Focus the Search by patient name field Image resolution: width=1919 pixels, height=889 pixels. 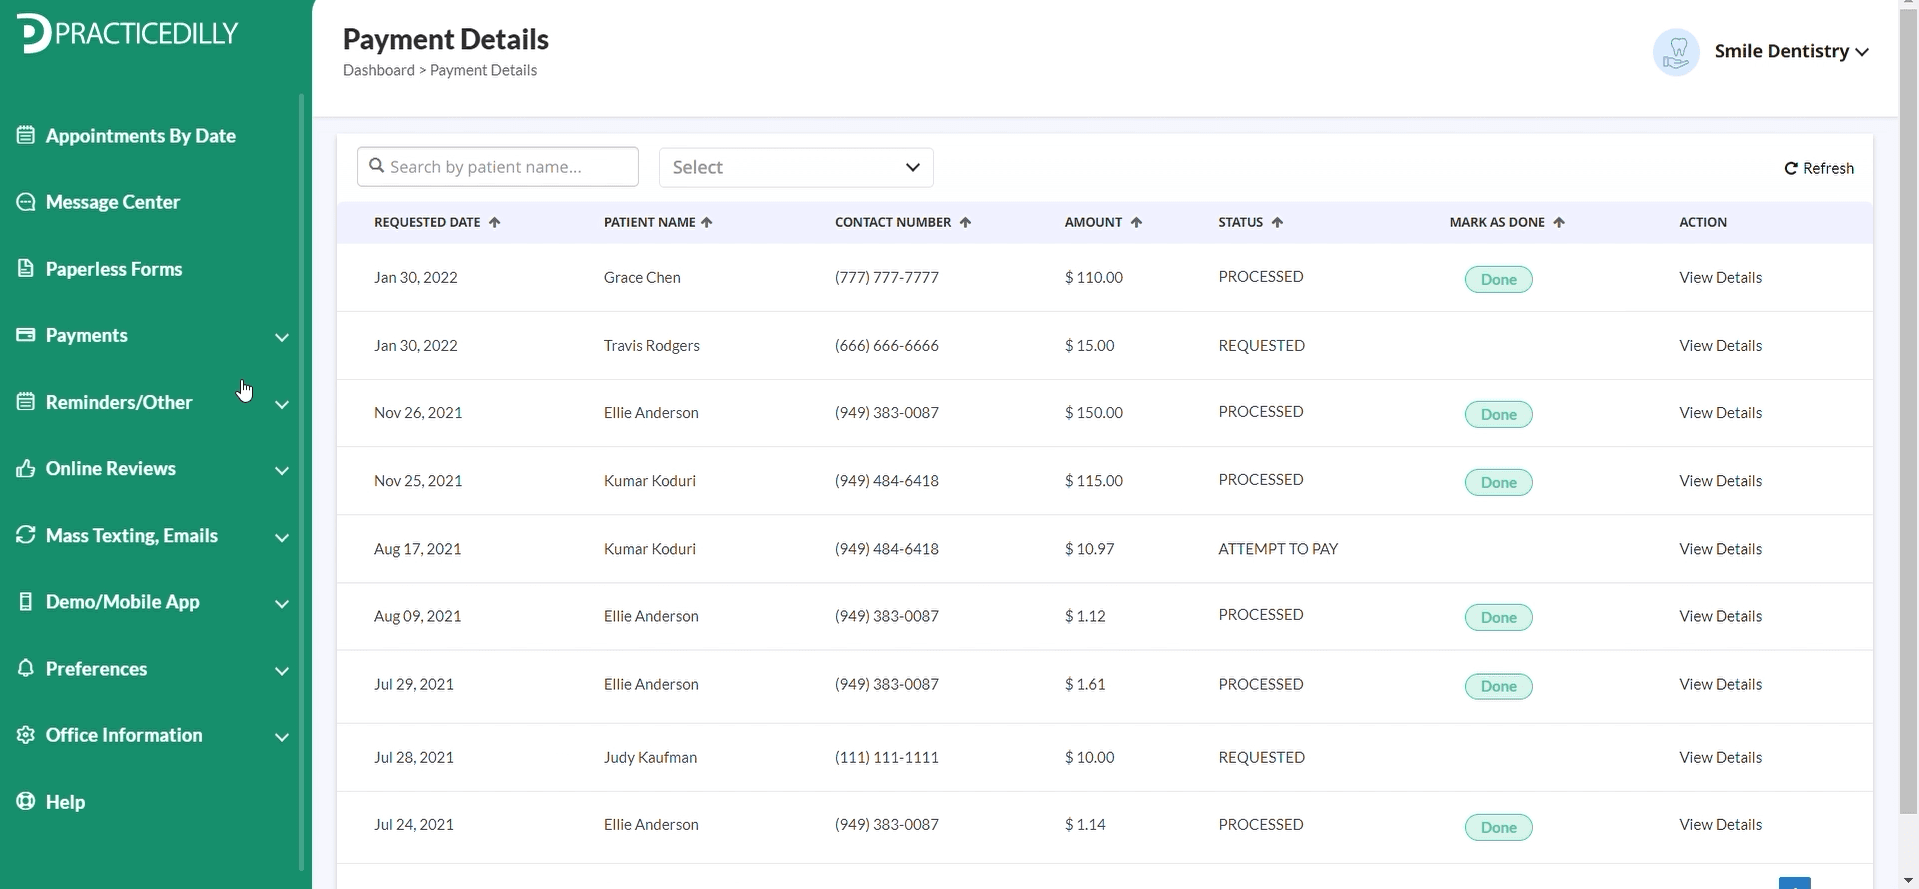[x=498, y=166]
